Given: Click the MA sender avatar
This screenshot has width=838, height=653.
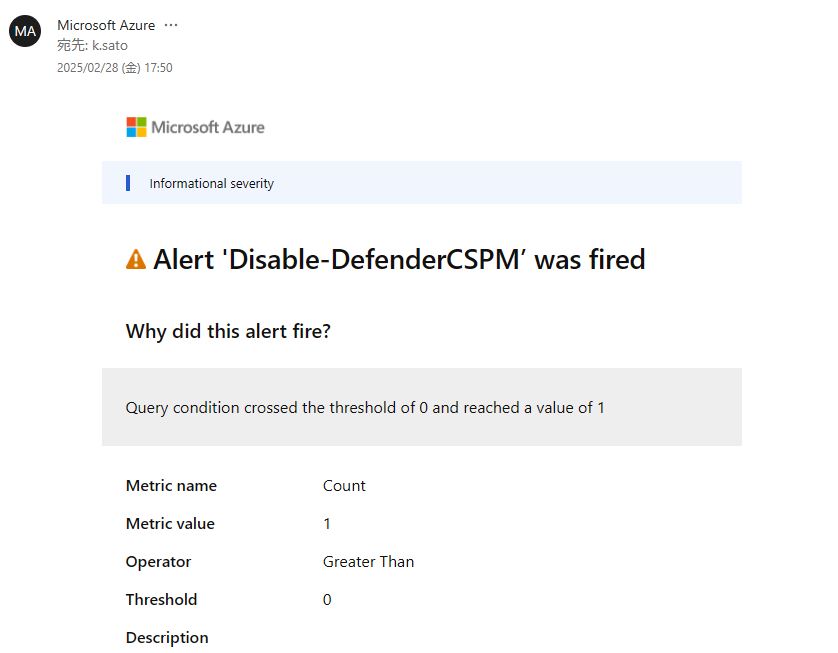Looking at the screenshot, I should point(25,31).
